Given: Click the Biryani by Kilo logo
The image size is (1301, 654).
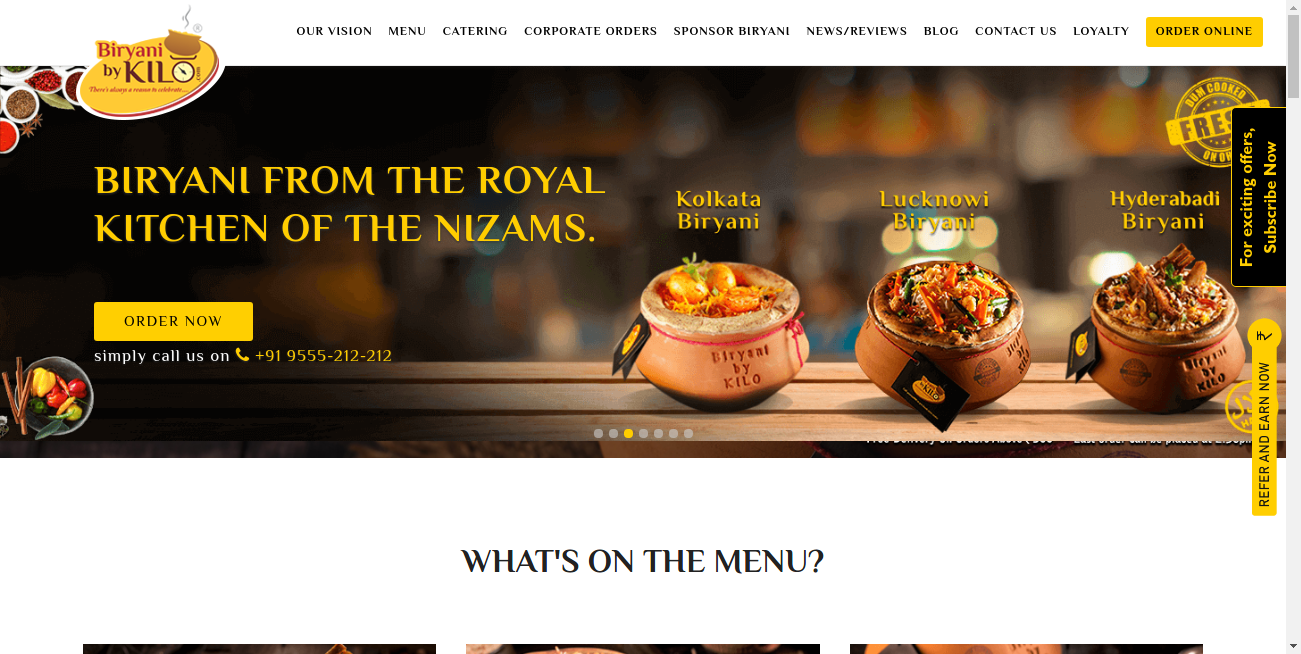Looking at the screenshot, I should point(152,62).
